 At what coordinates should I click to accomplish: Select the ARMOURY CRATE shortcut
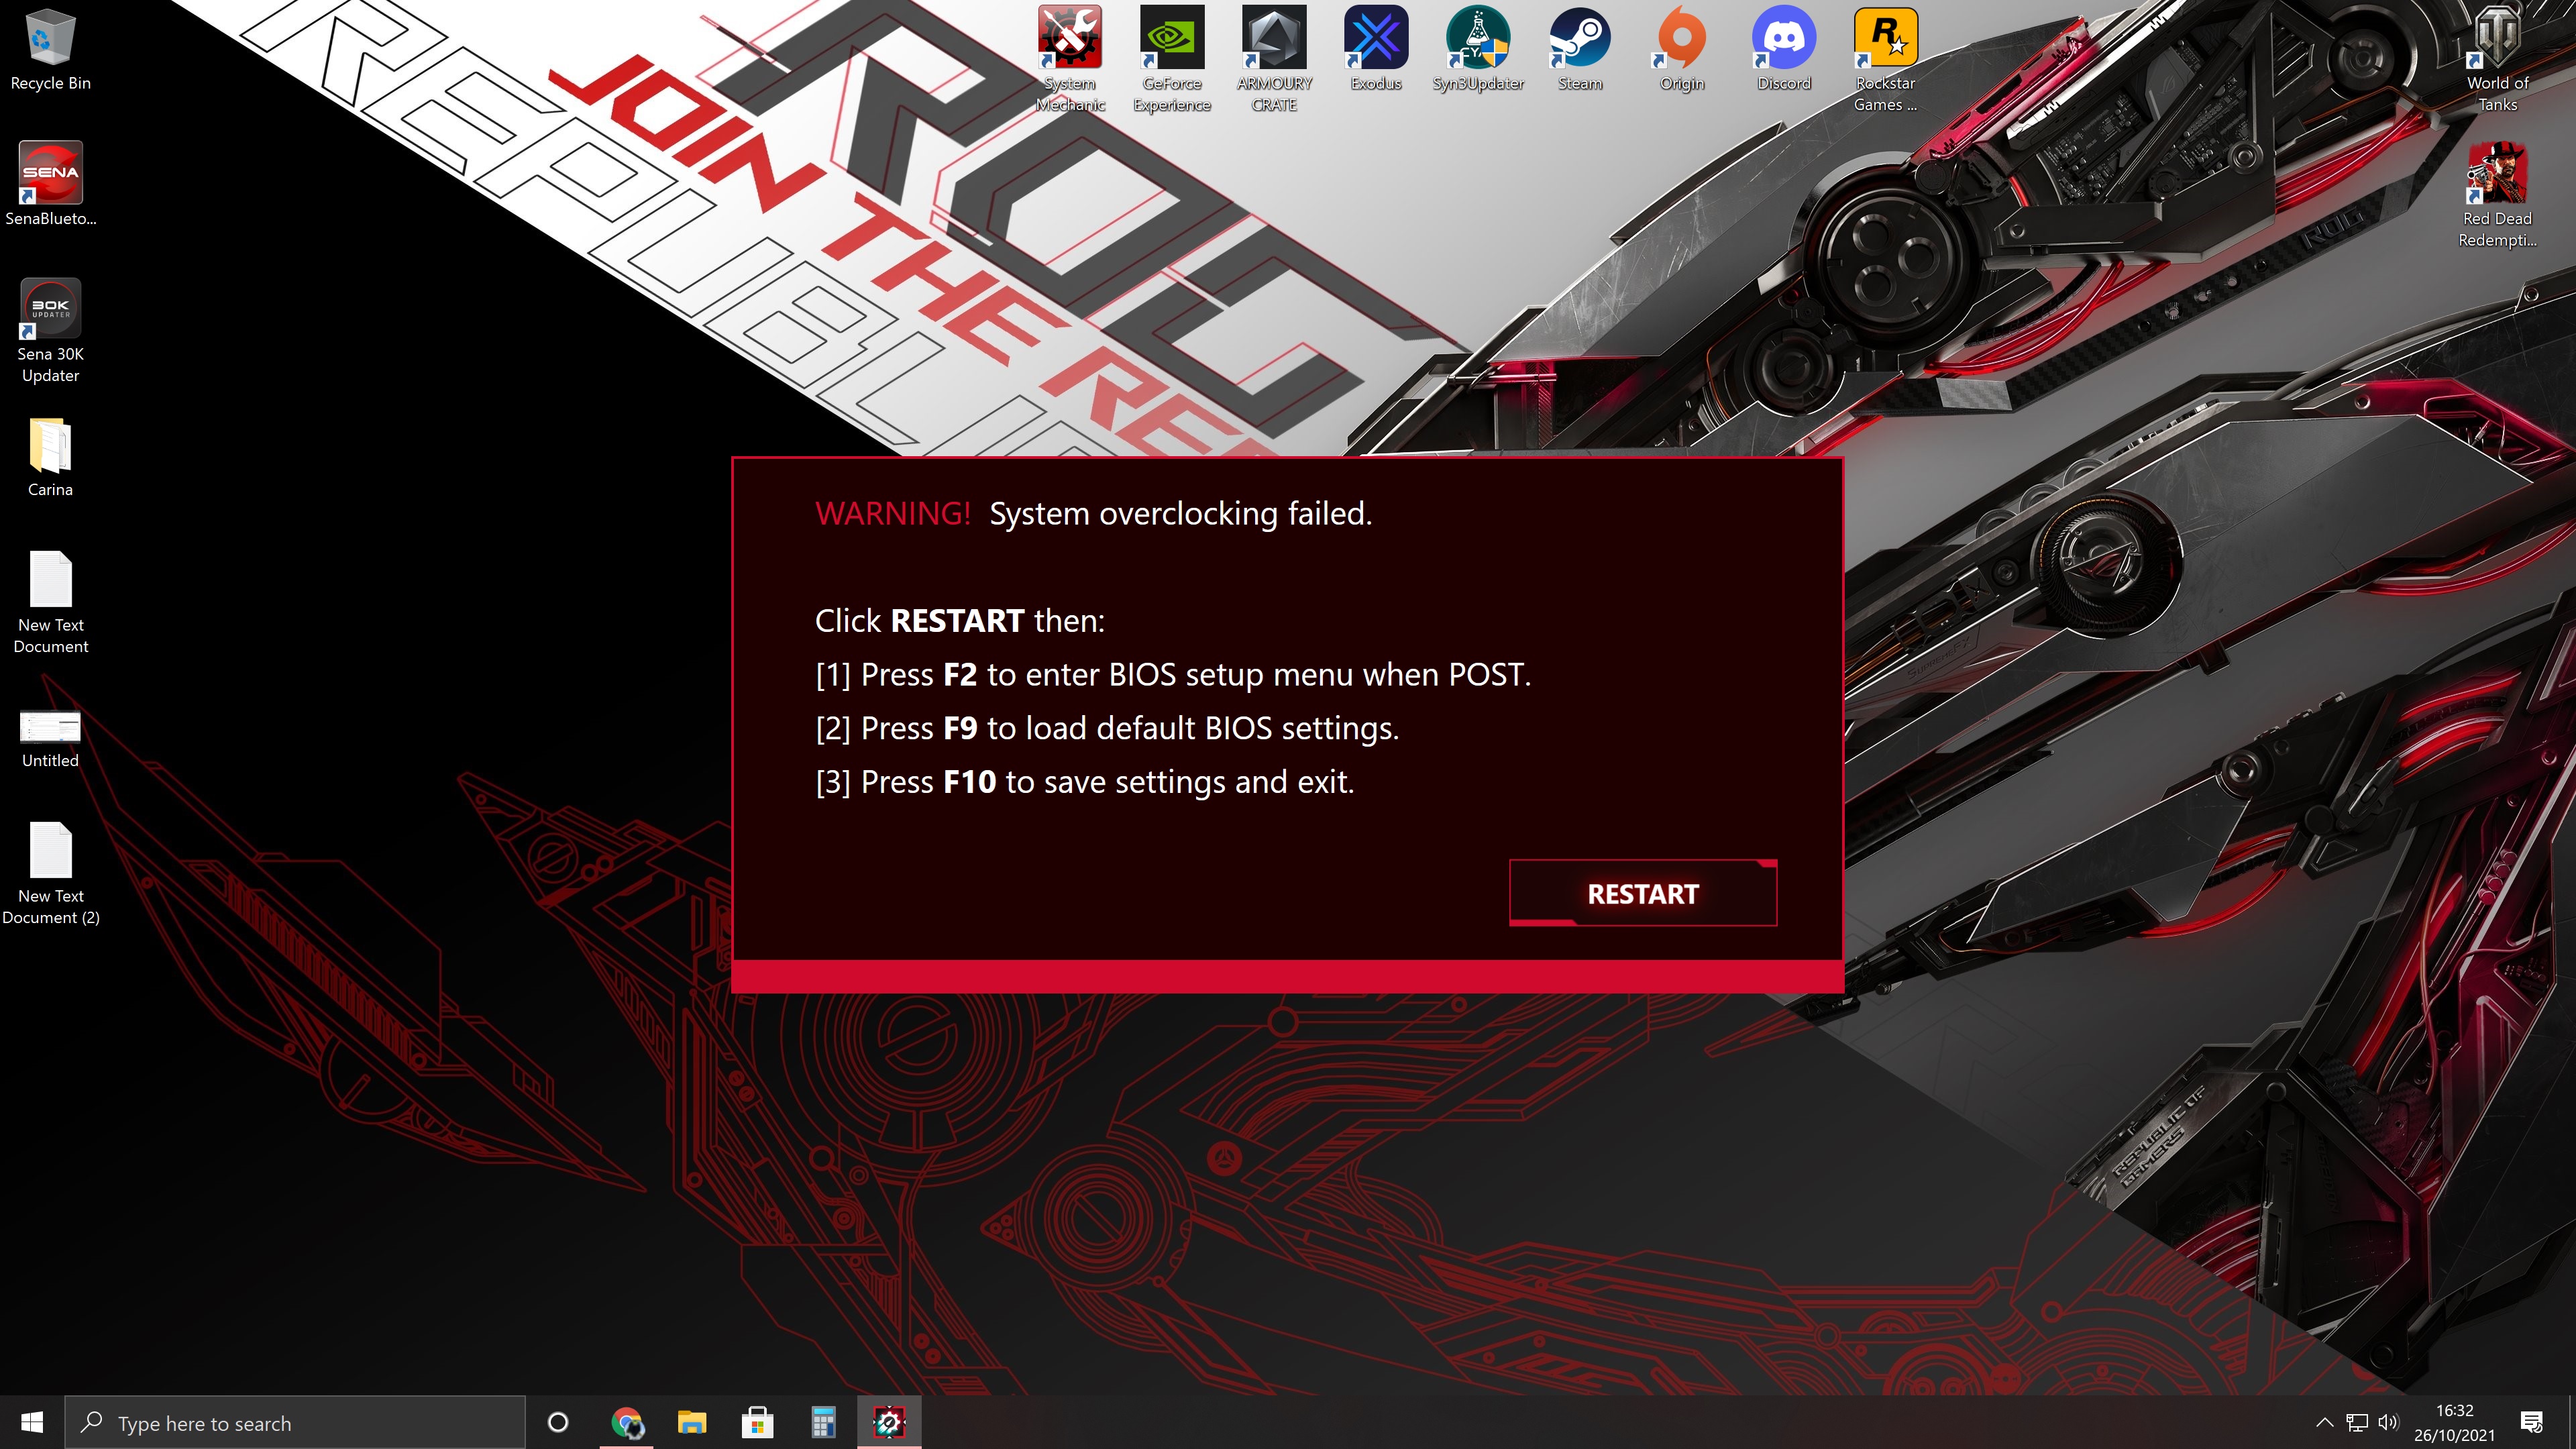(x=1274, y=60)
